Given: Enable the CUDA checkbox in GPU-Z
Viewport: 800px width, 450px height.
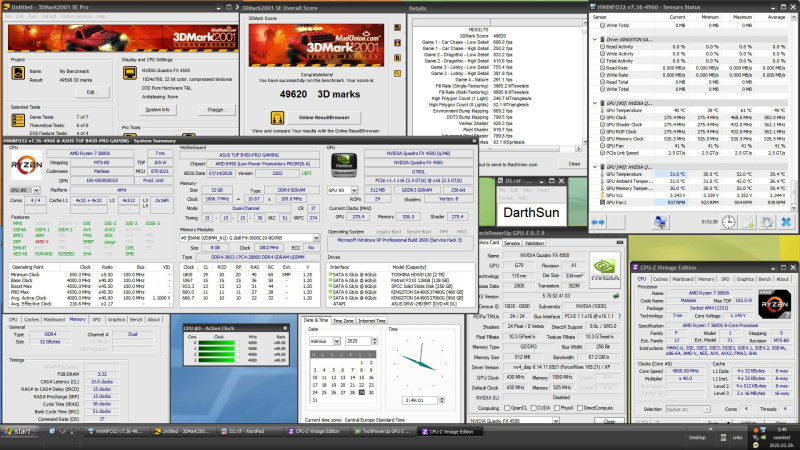Looking at the screenshot, I should (x=533, y=408).
